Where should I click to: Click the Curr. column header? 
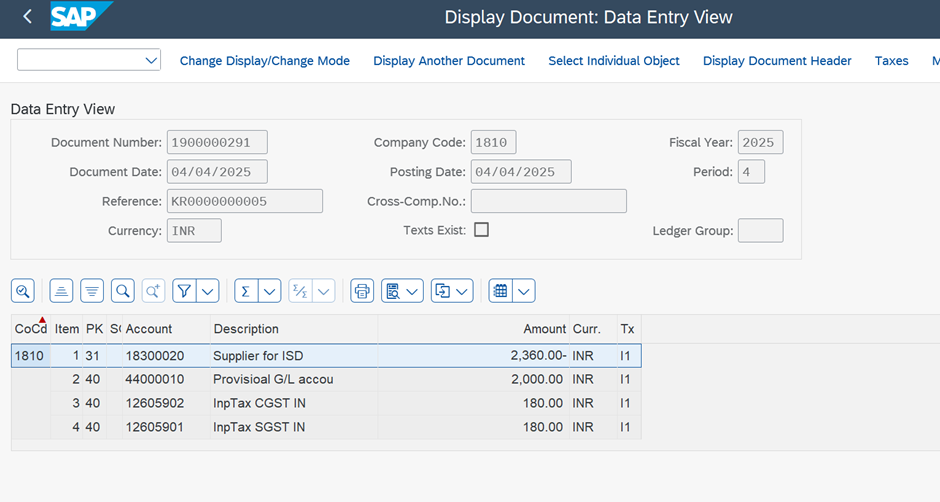pyautogui.click(x=593, y=329)
